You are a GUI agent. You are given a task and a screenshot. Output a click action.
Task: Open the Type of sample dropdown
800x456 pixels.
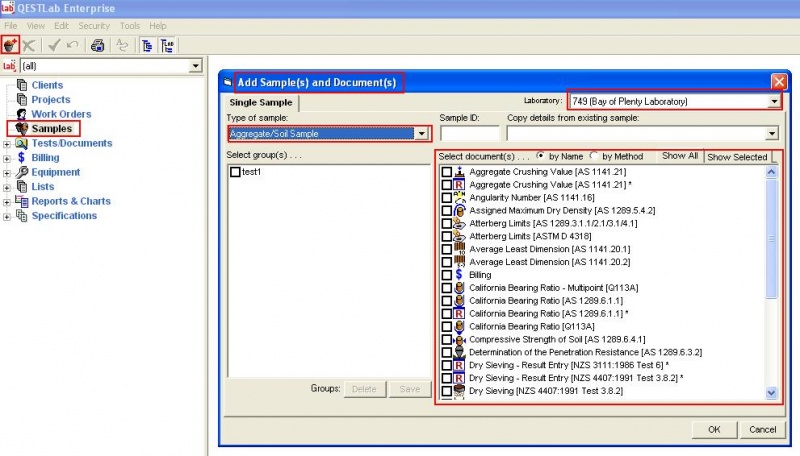click(x=422, y=133)
